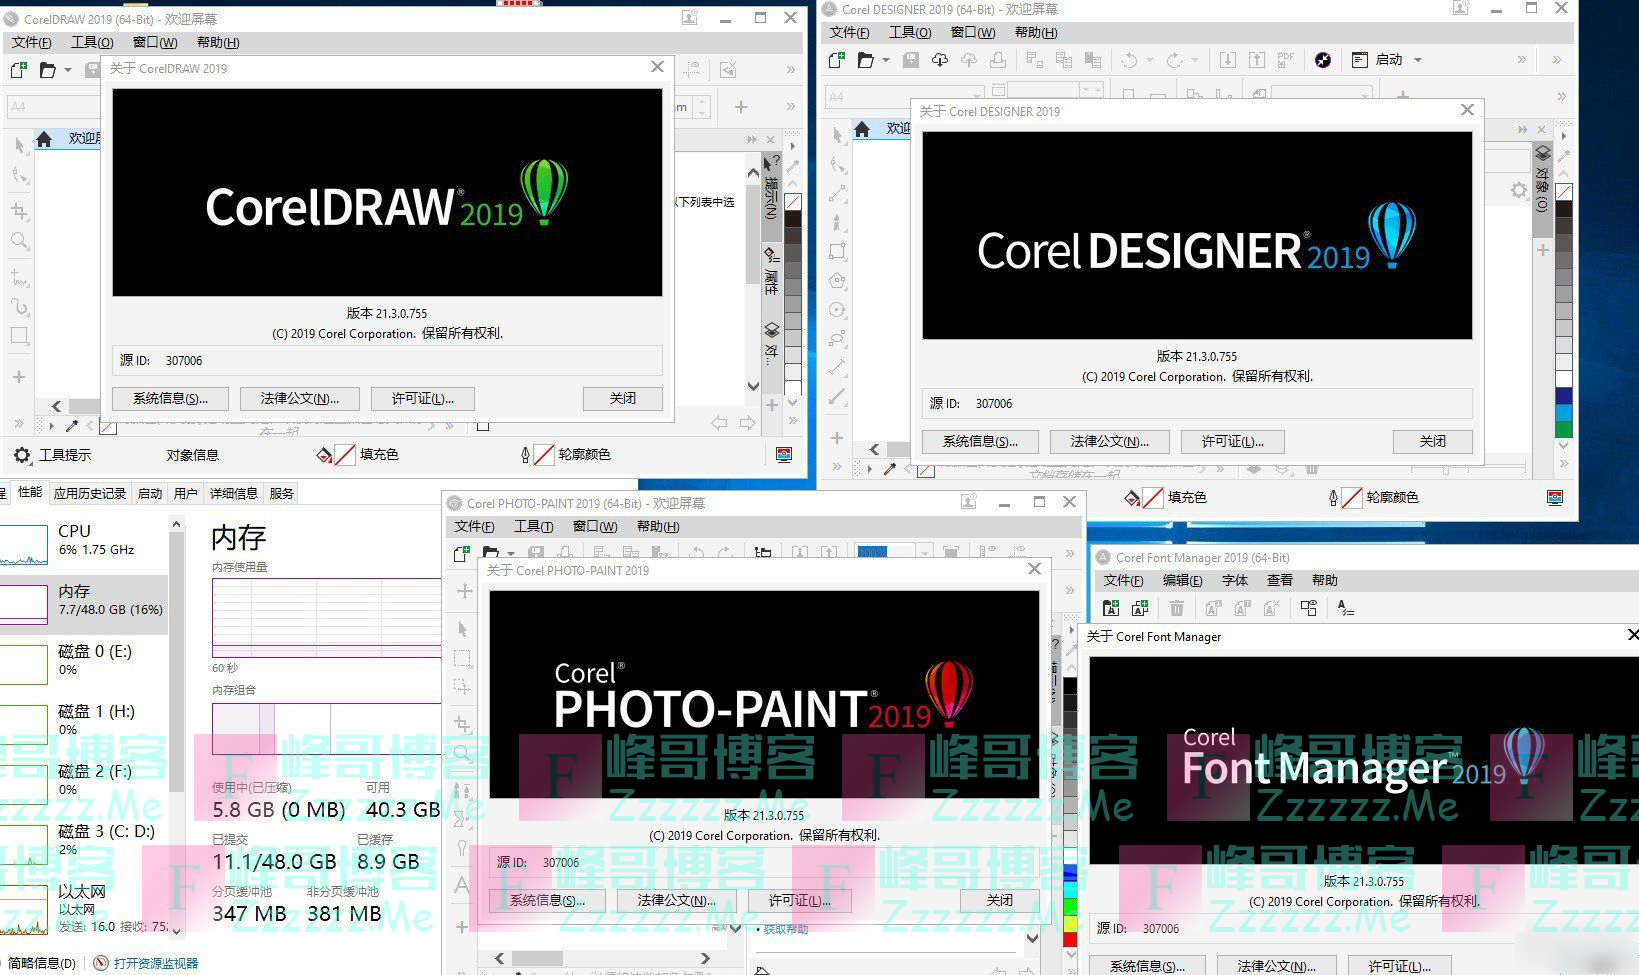Click Add collection icon in Font Manager toolbar
This screenshot has height=975, width=1639.
pos(1140,608)
